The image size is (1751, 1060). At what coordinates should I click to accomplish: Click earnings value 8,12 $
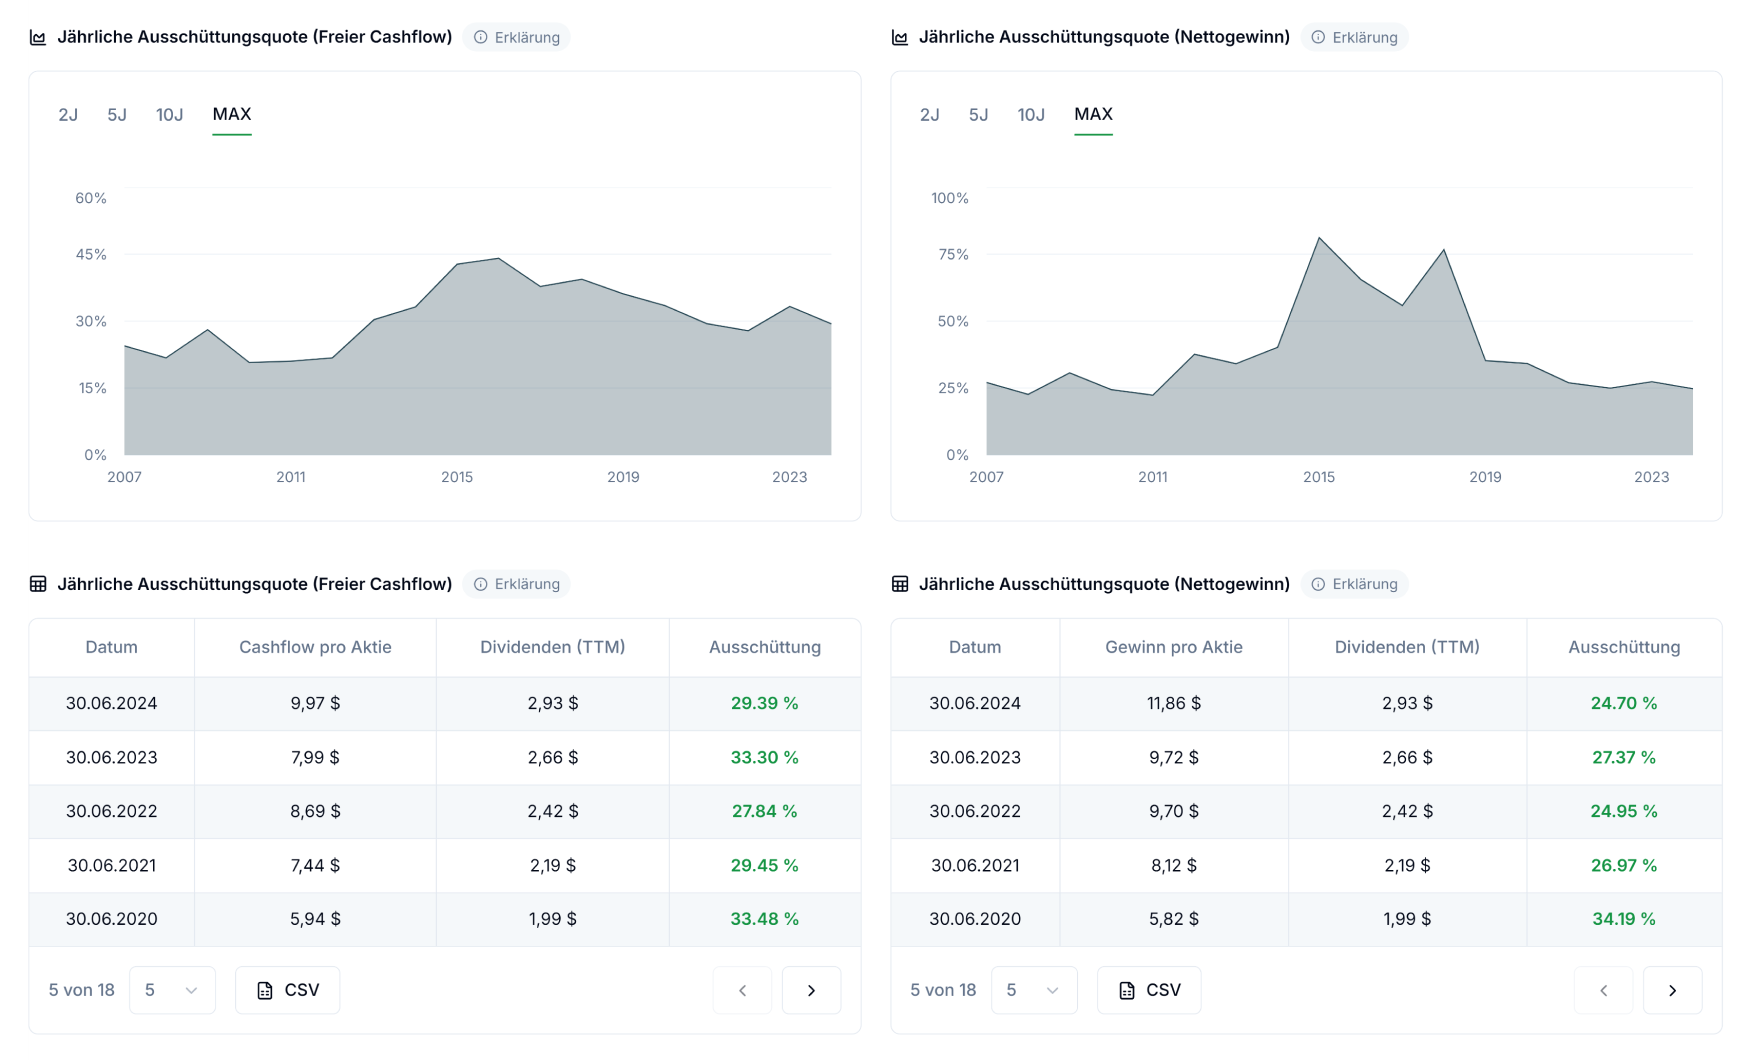(x=1174, y=865)
